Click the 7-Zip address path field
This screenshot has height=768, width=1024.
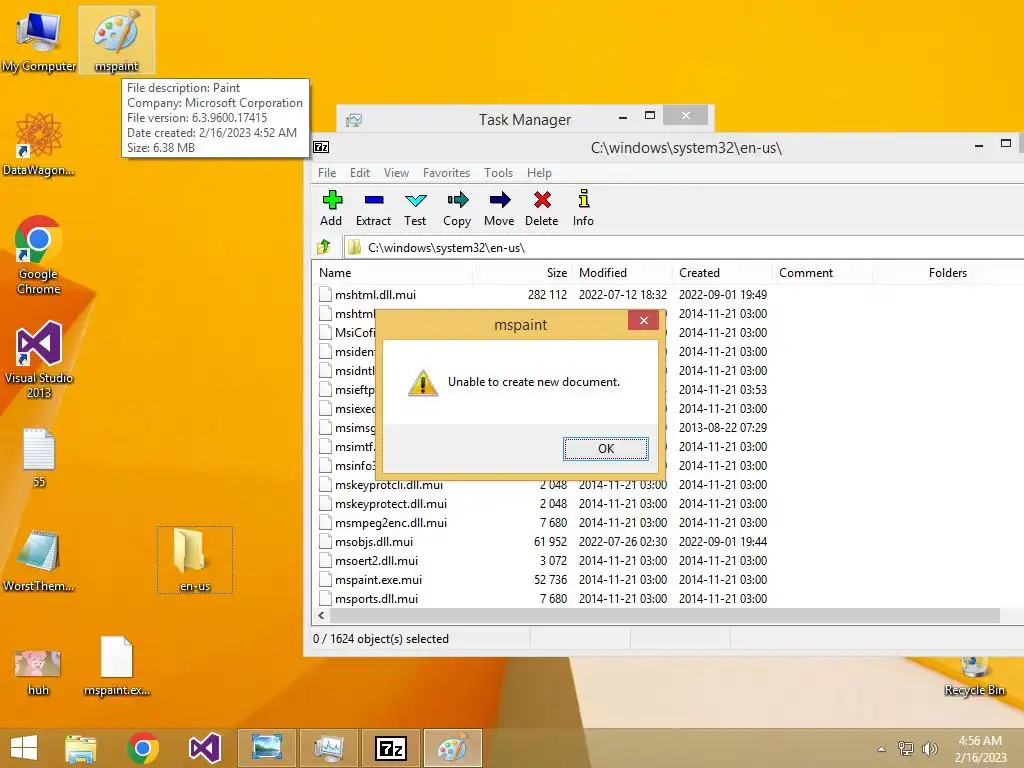(x=684, y=248)
